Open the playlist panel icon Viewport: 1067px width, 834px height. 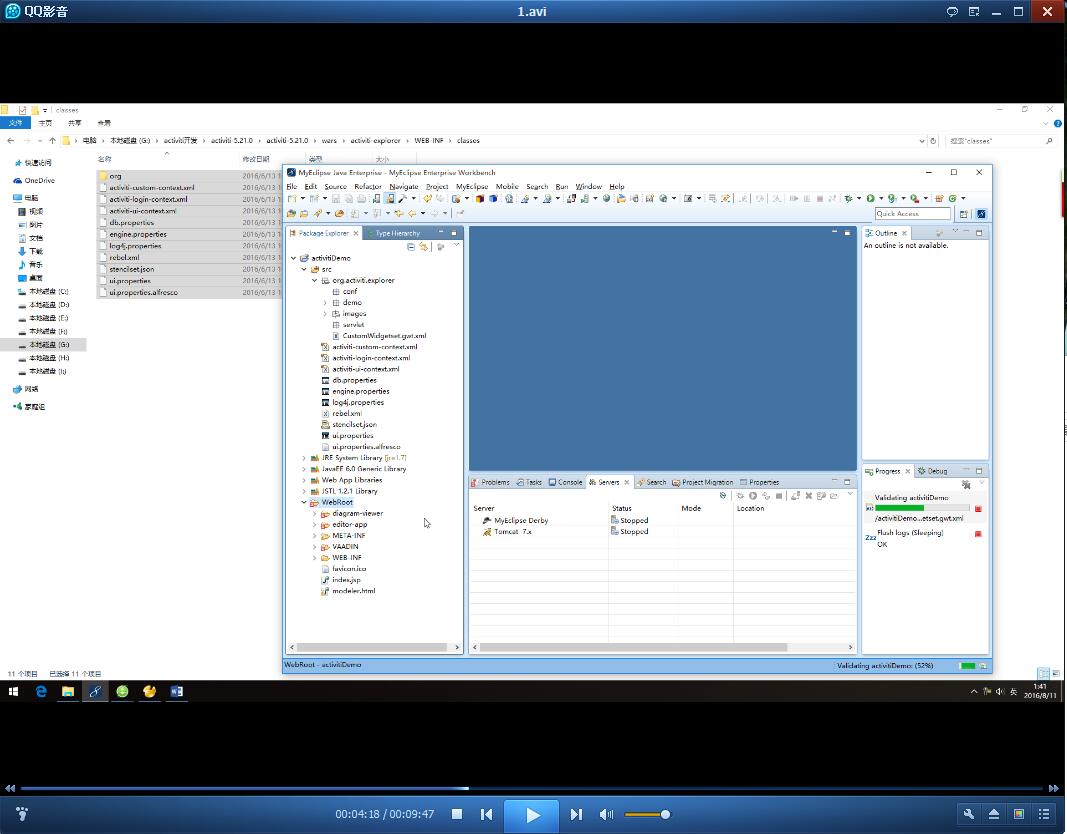pos(1044,814)
